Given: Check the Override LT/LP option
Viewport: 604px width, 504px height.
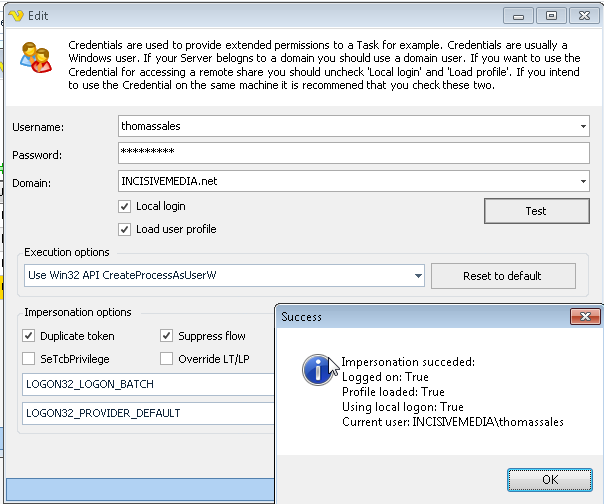Looking at the screenshot, I should (167, 359).
